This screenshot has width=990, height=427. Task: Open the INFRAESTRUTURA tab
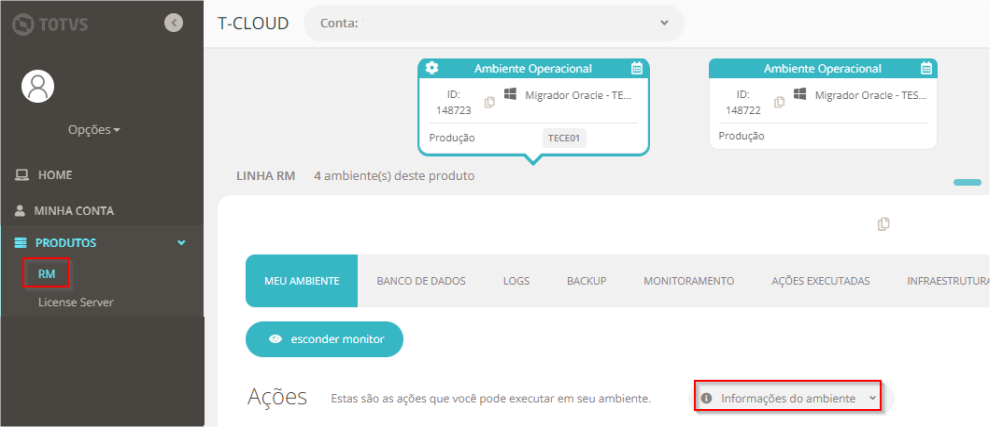[x=948, y=281]
